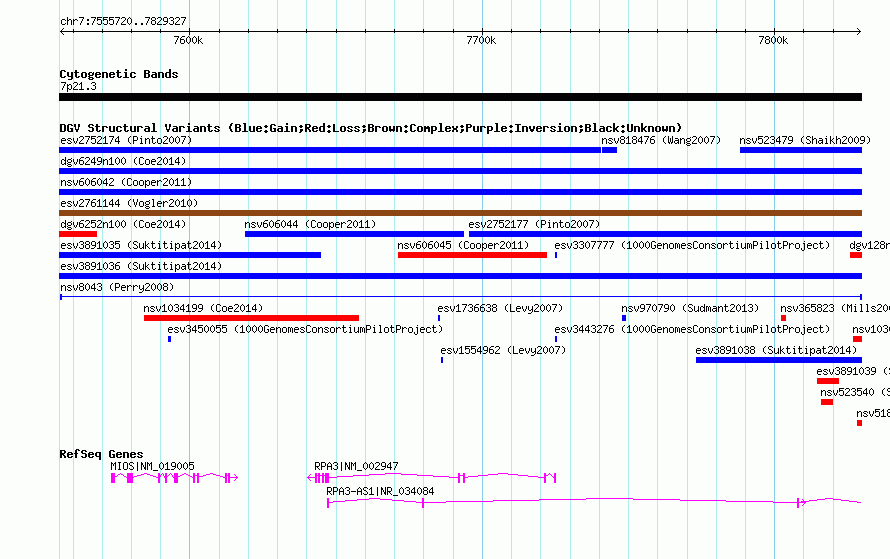Screen dimensions: 890x559
Task: Select the blue nsv606044 gain bar
Action: pos(354,234)
